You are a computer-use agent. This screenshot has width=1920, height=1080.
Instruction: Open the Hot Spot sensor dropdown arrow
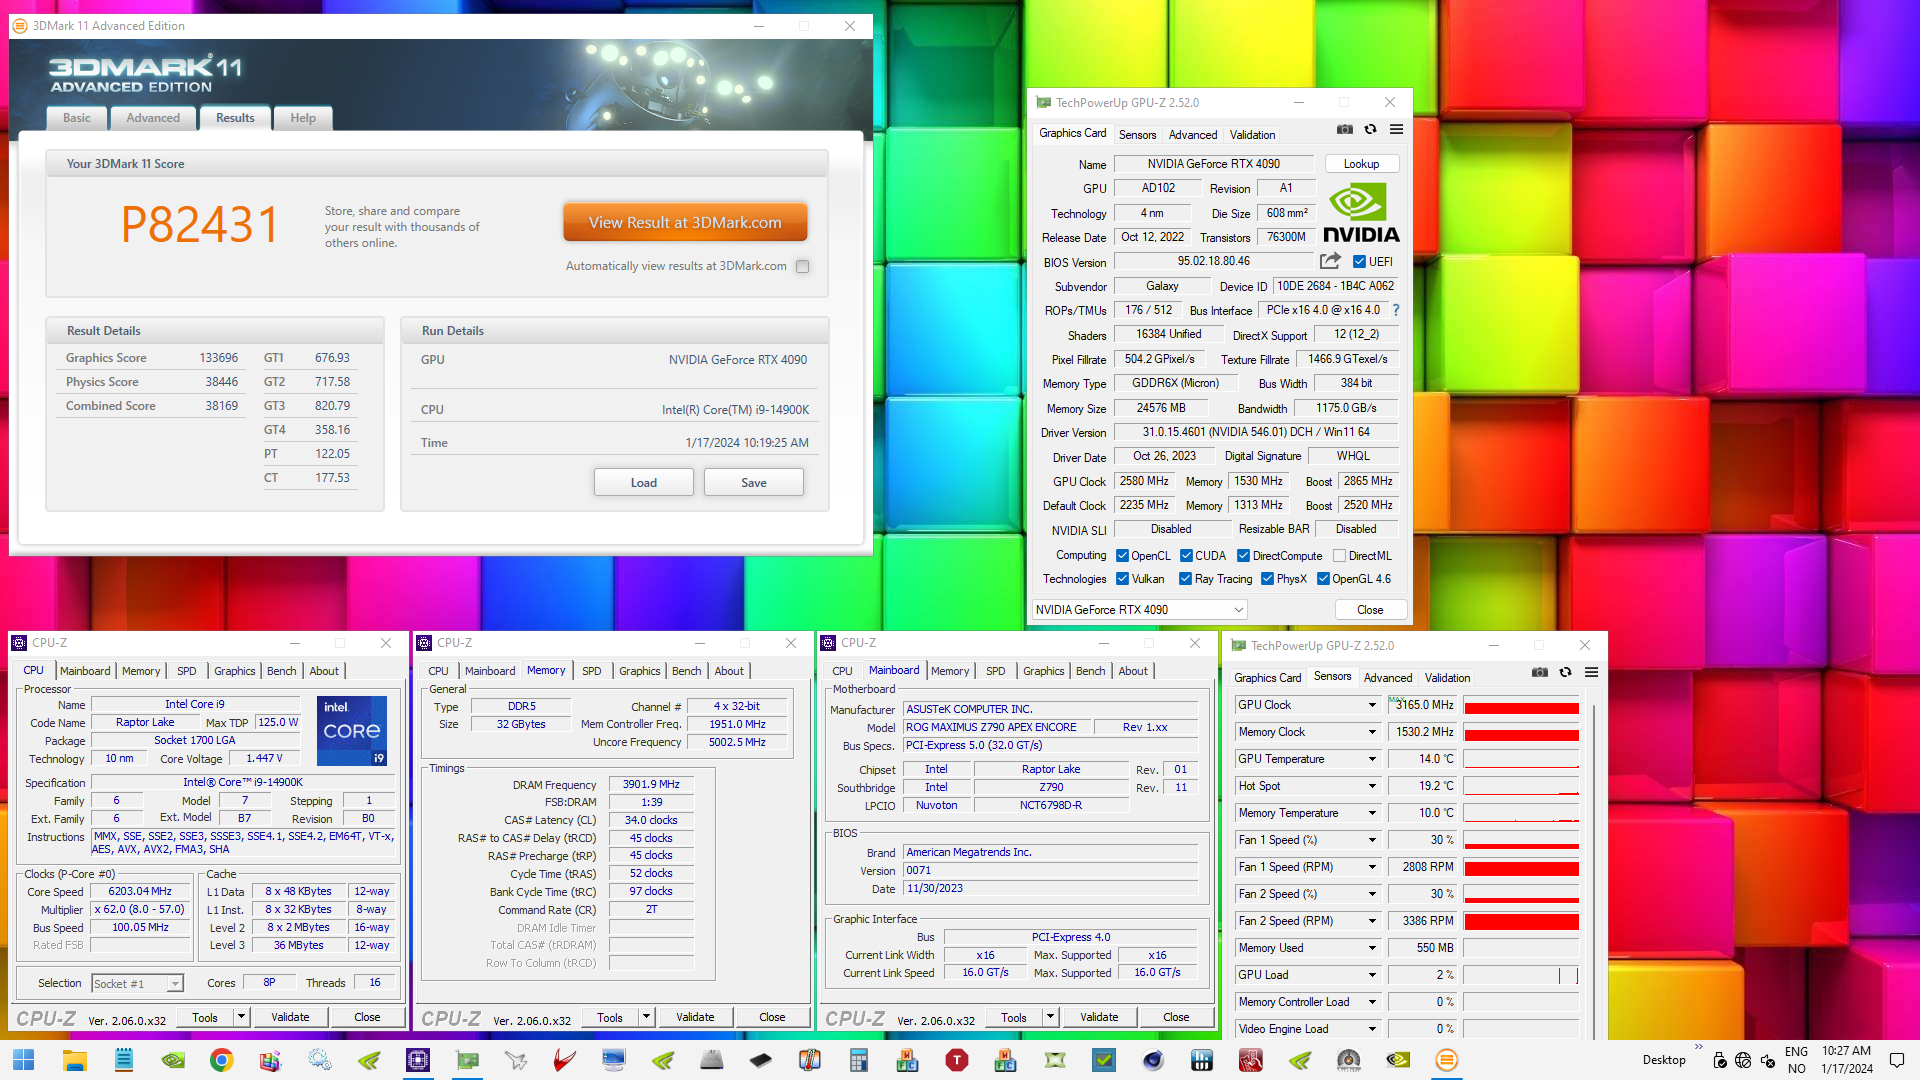click(1372, 786)
